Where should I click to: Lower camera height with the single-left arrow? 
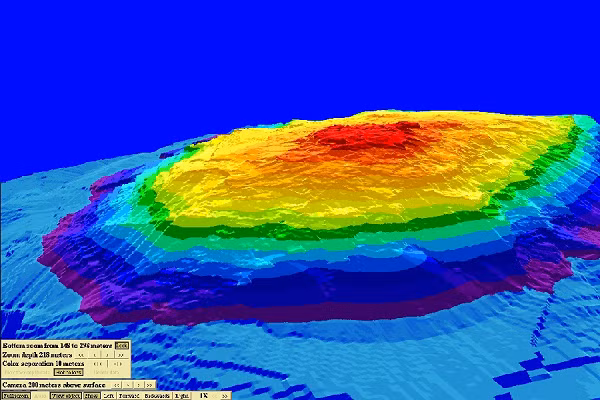tap(128, 384)
